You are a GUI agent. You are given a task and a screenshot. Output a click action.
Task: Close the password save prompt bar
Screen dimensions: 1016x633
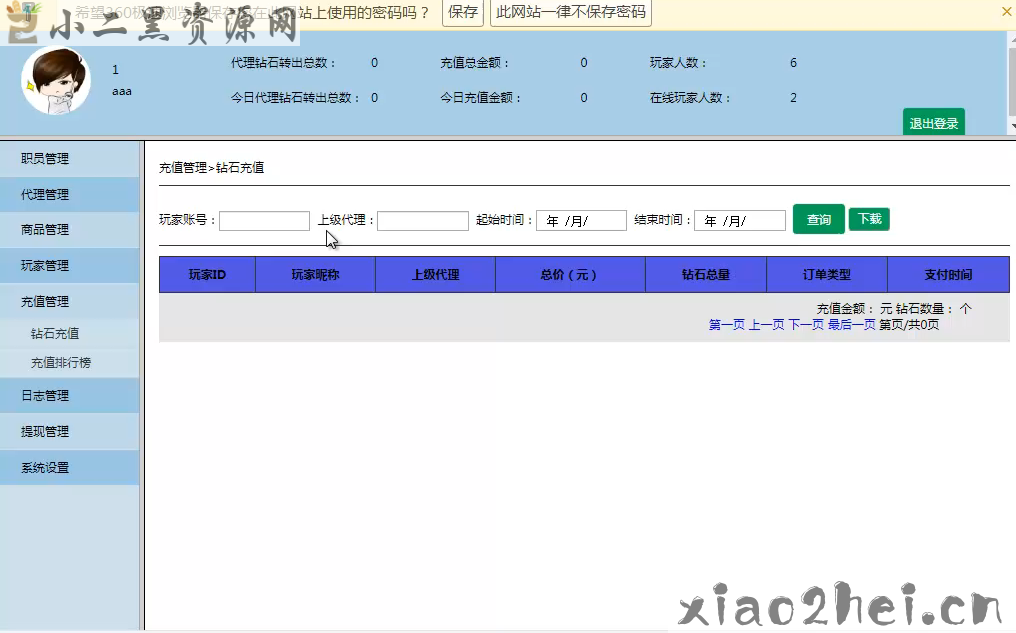[x=1006, y=11]
